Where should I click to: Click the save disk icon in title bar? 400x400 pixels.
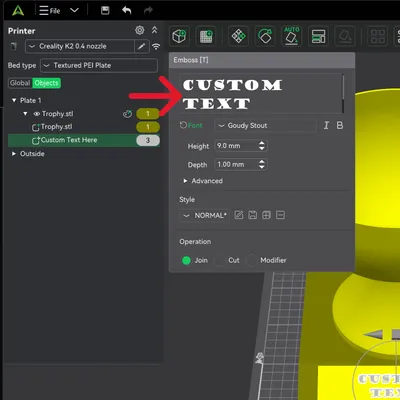pyautogui.click(x=105, y=10)
